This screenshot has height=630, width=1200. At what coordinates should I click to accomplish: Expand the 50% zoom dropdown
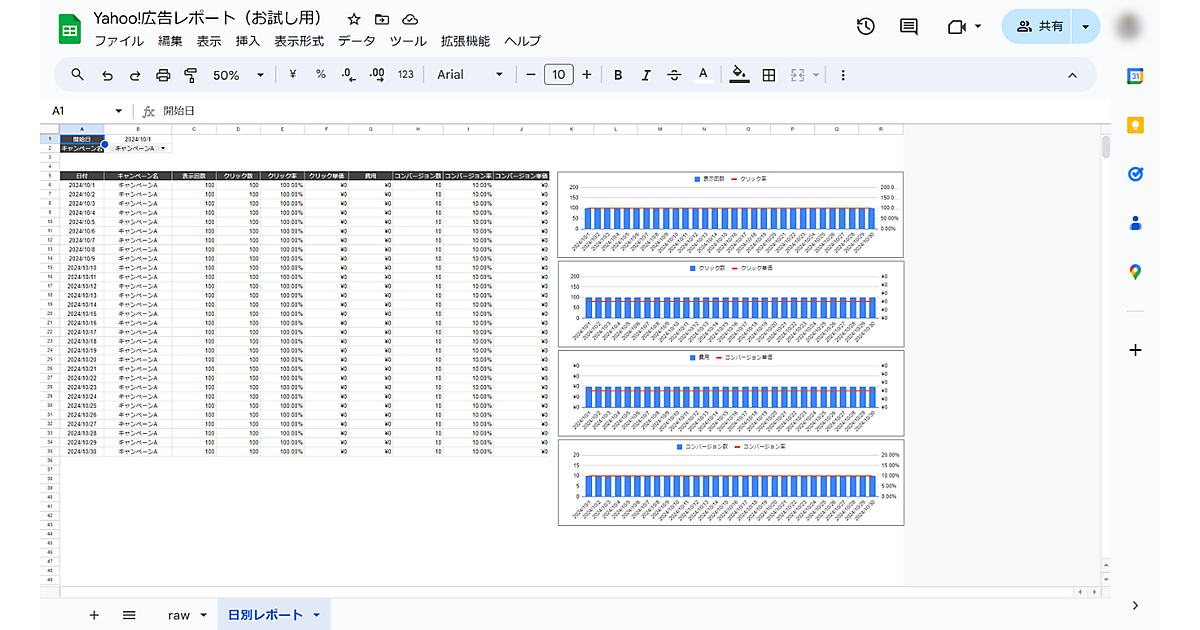tap(239, 75)
